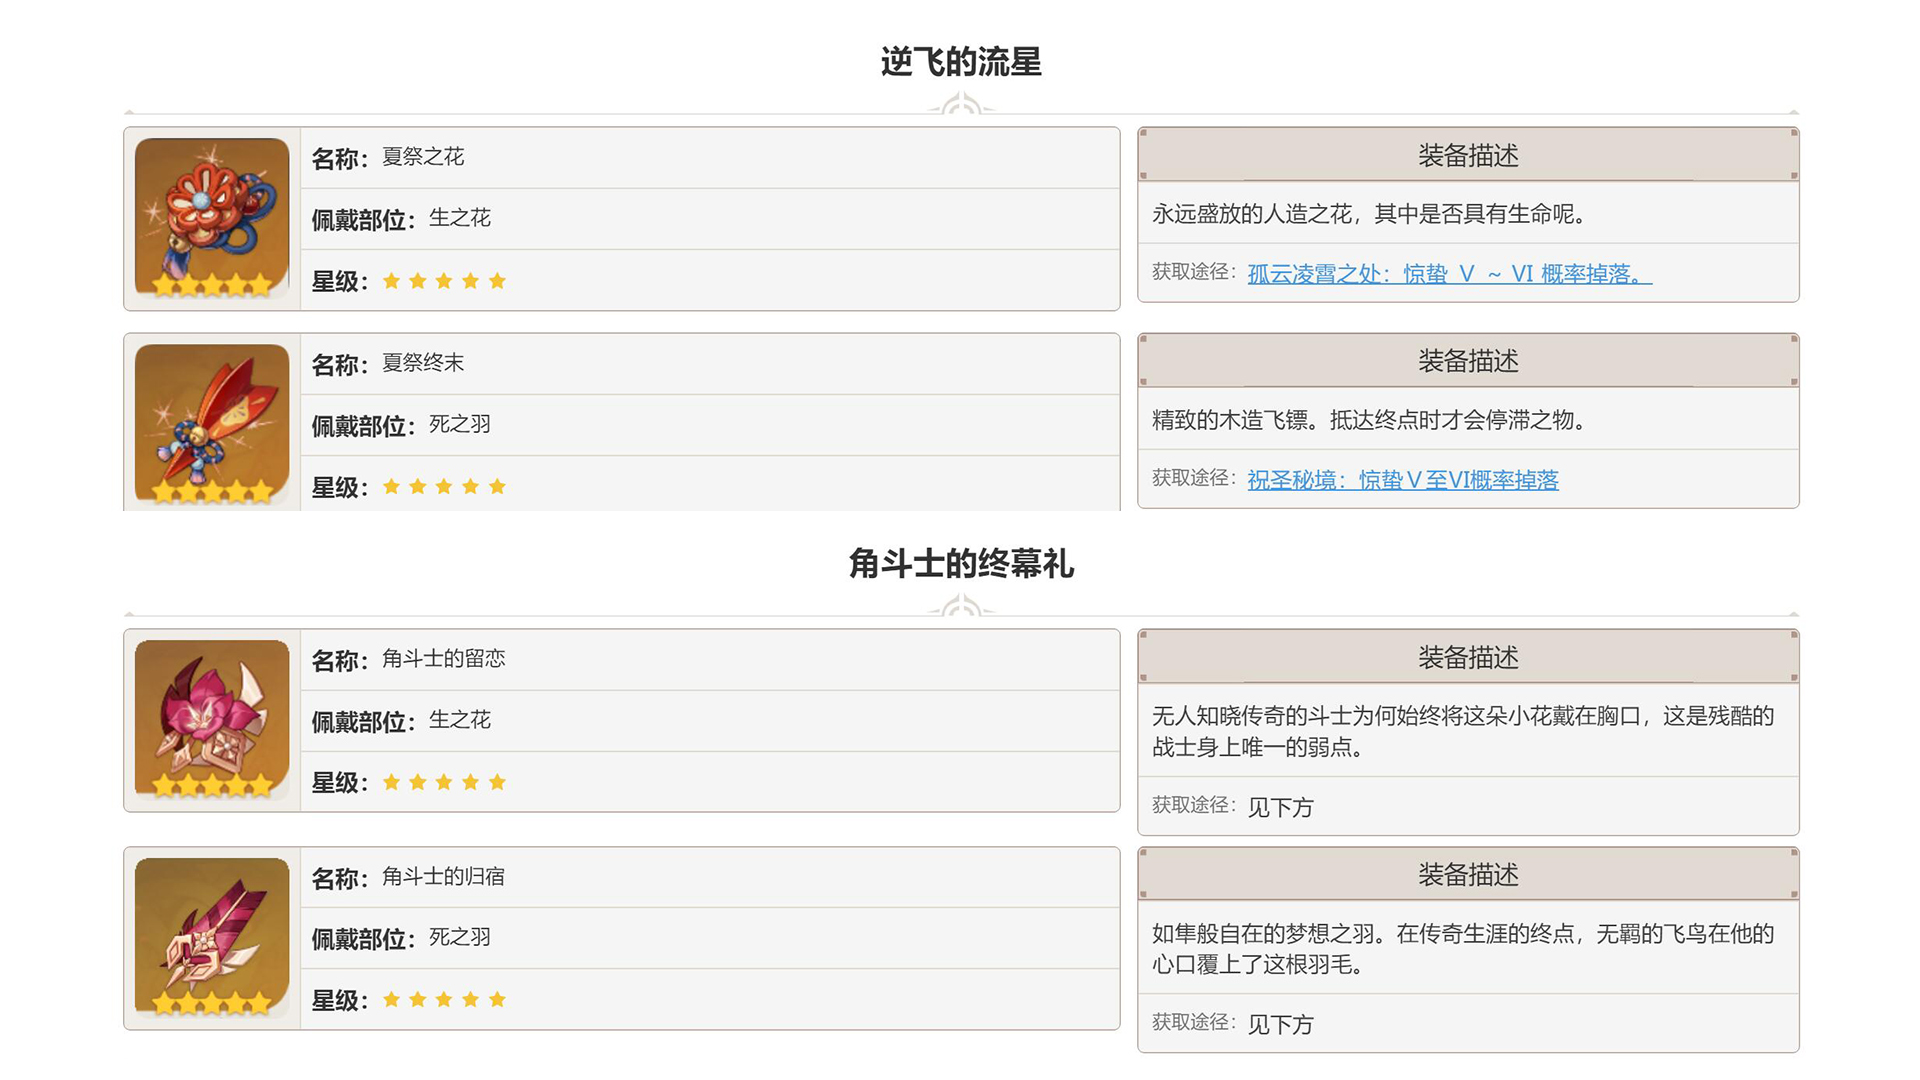
Task: Click 见下方 under 角斗士的留恋 description
Action: click(1280, 808)
